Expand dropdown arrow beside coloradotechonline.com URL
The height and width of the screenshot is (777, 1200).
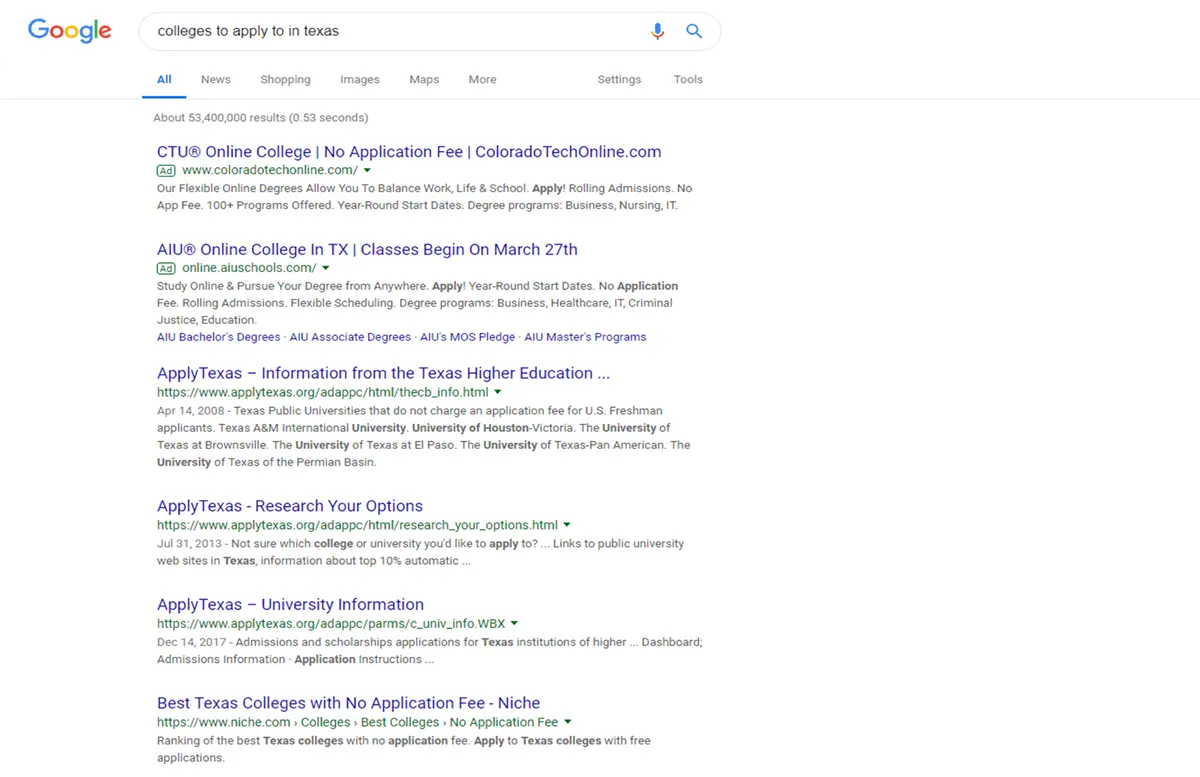pyautogui.click(x=367, y=171)
